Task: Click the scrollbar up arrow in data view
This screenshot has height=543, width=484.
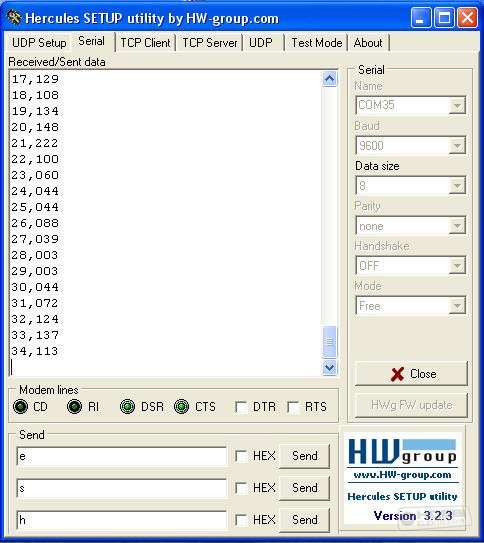Action: click(329, 79)
